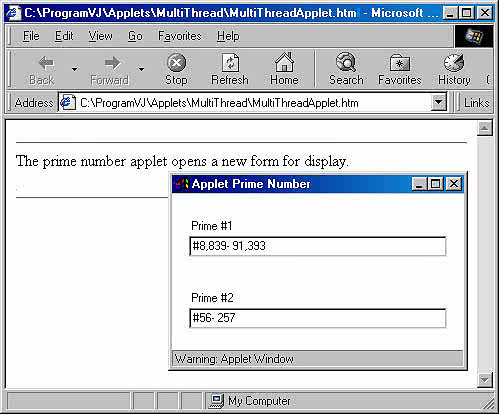
Task: Open the Favorites menu in menu bar
Action: click(180, 36)
